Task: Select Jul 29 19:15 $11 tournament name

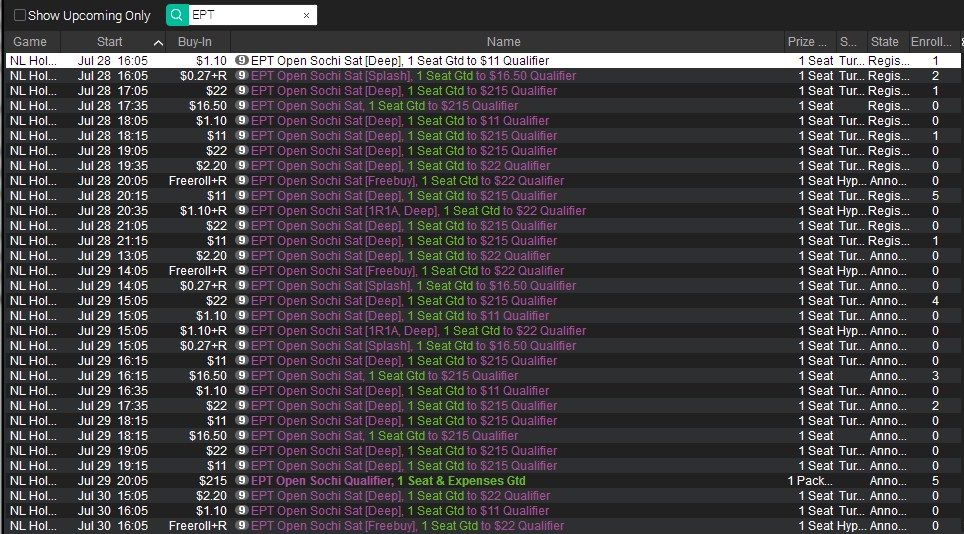Action: [x=404, y=466]
